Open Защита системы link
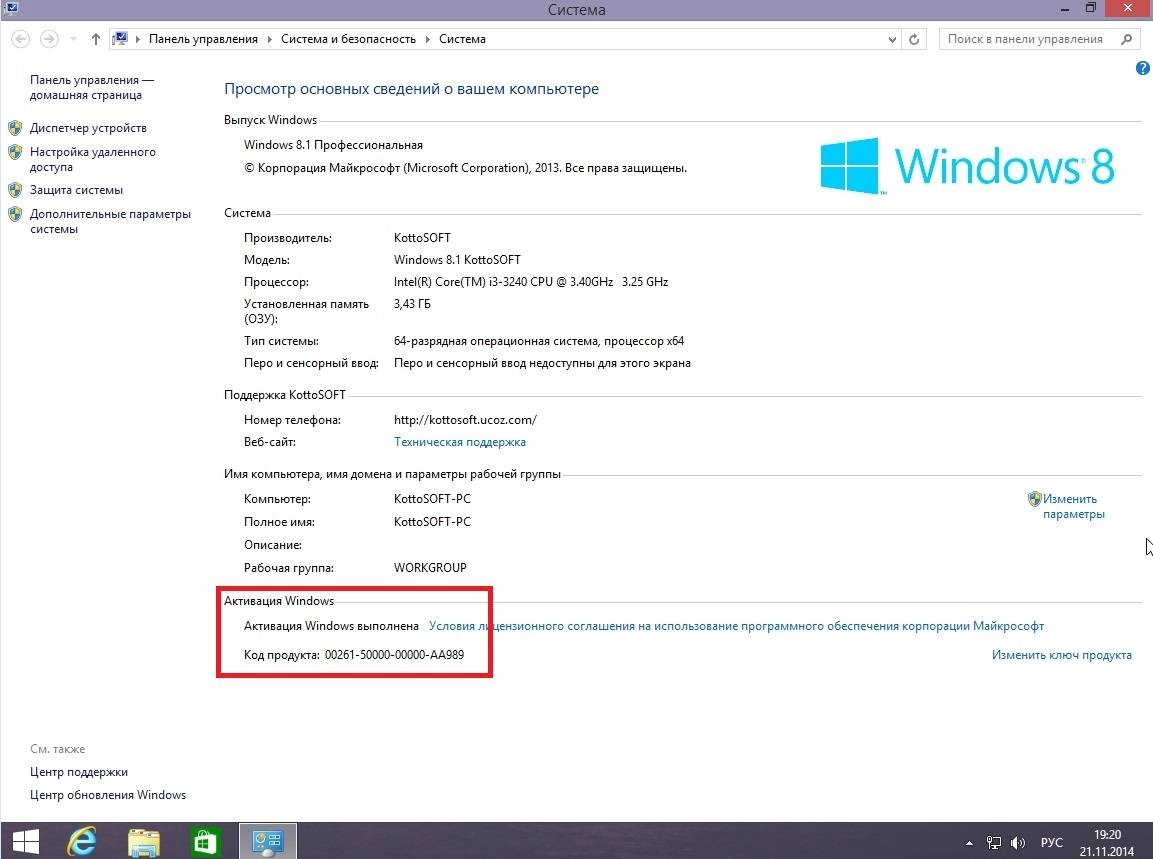Image resolution: width=1153 pixels, height=859 pixels. (x=76, y=190)
